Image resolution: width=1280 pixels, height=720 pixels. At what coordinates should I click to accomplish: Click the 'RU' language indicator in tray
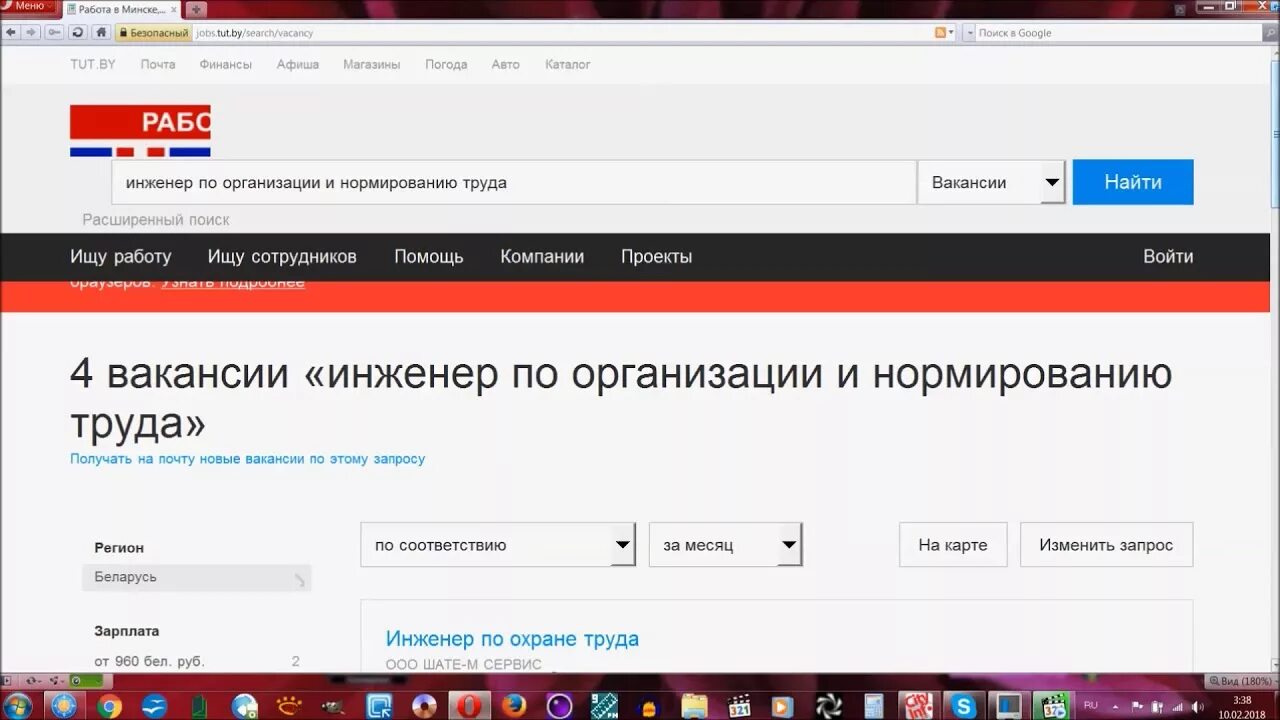coord(1090,705)
